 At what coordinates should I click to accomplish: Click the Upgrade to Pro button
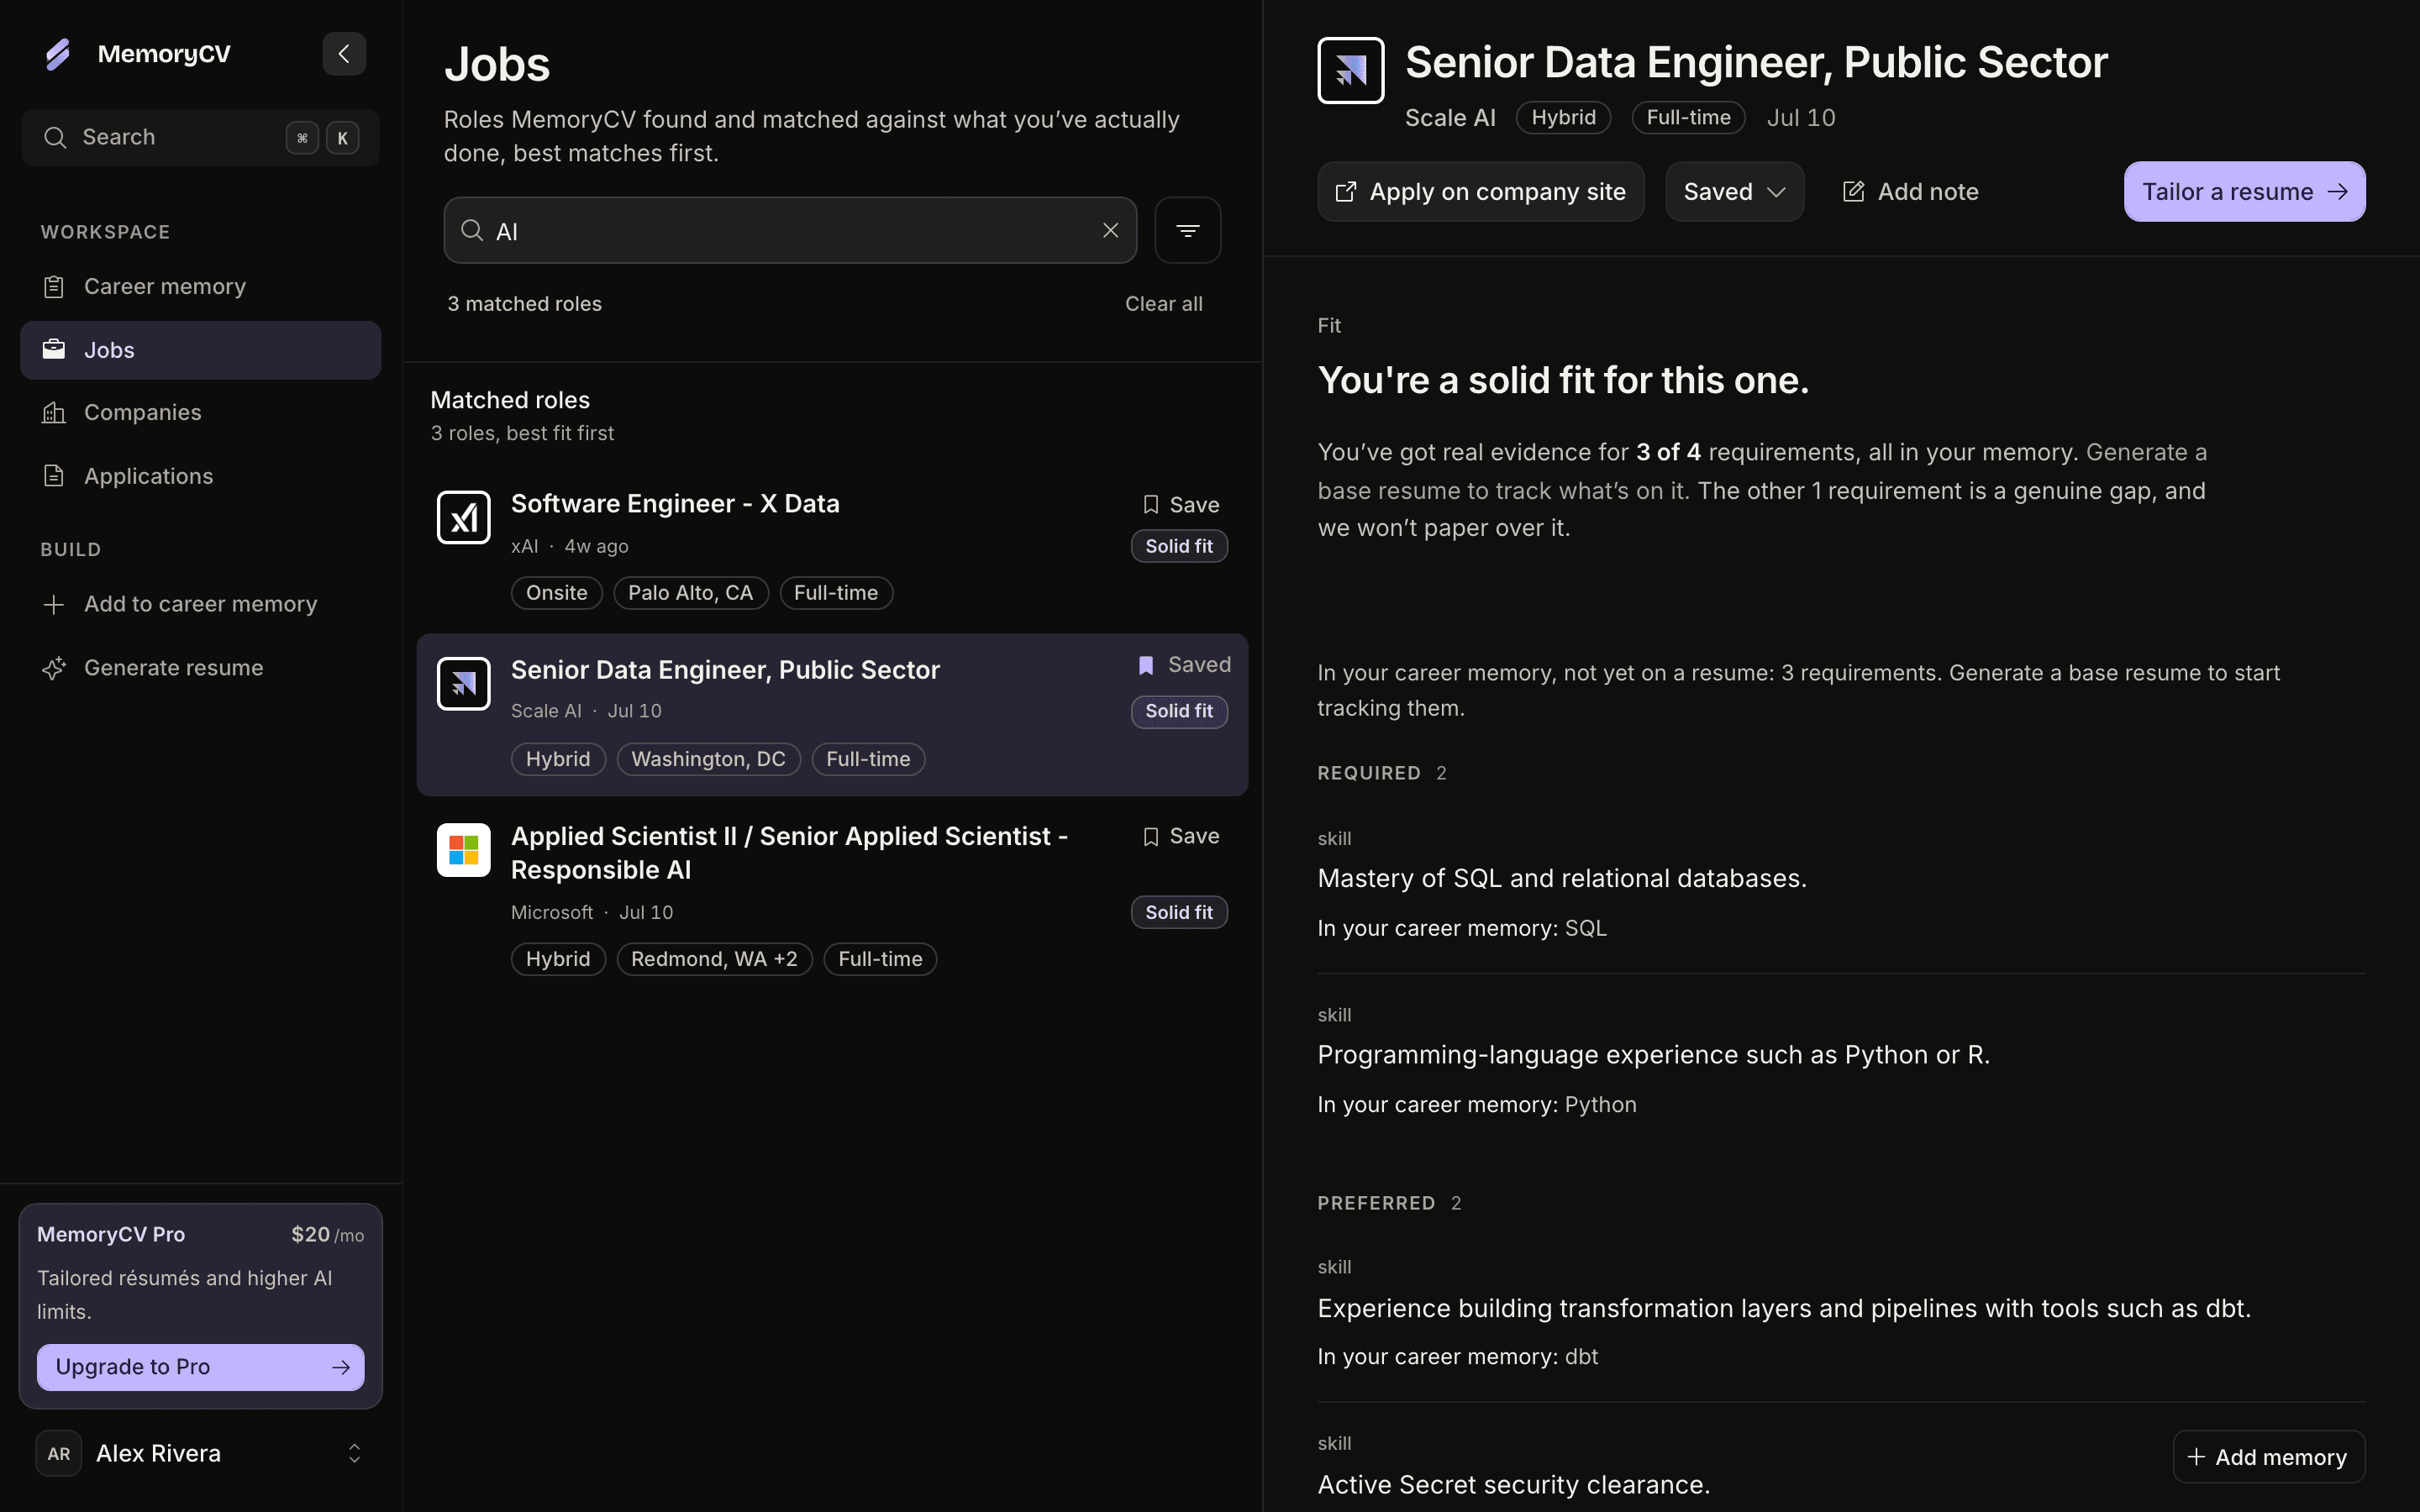[200, 1367]
